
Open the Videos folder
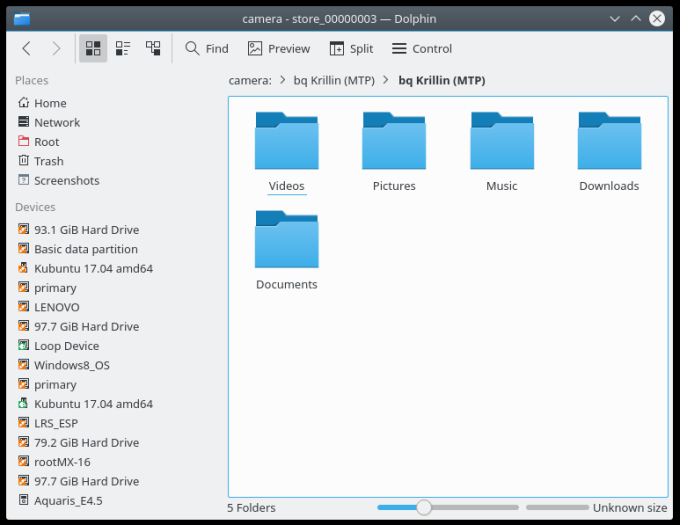287,150
